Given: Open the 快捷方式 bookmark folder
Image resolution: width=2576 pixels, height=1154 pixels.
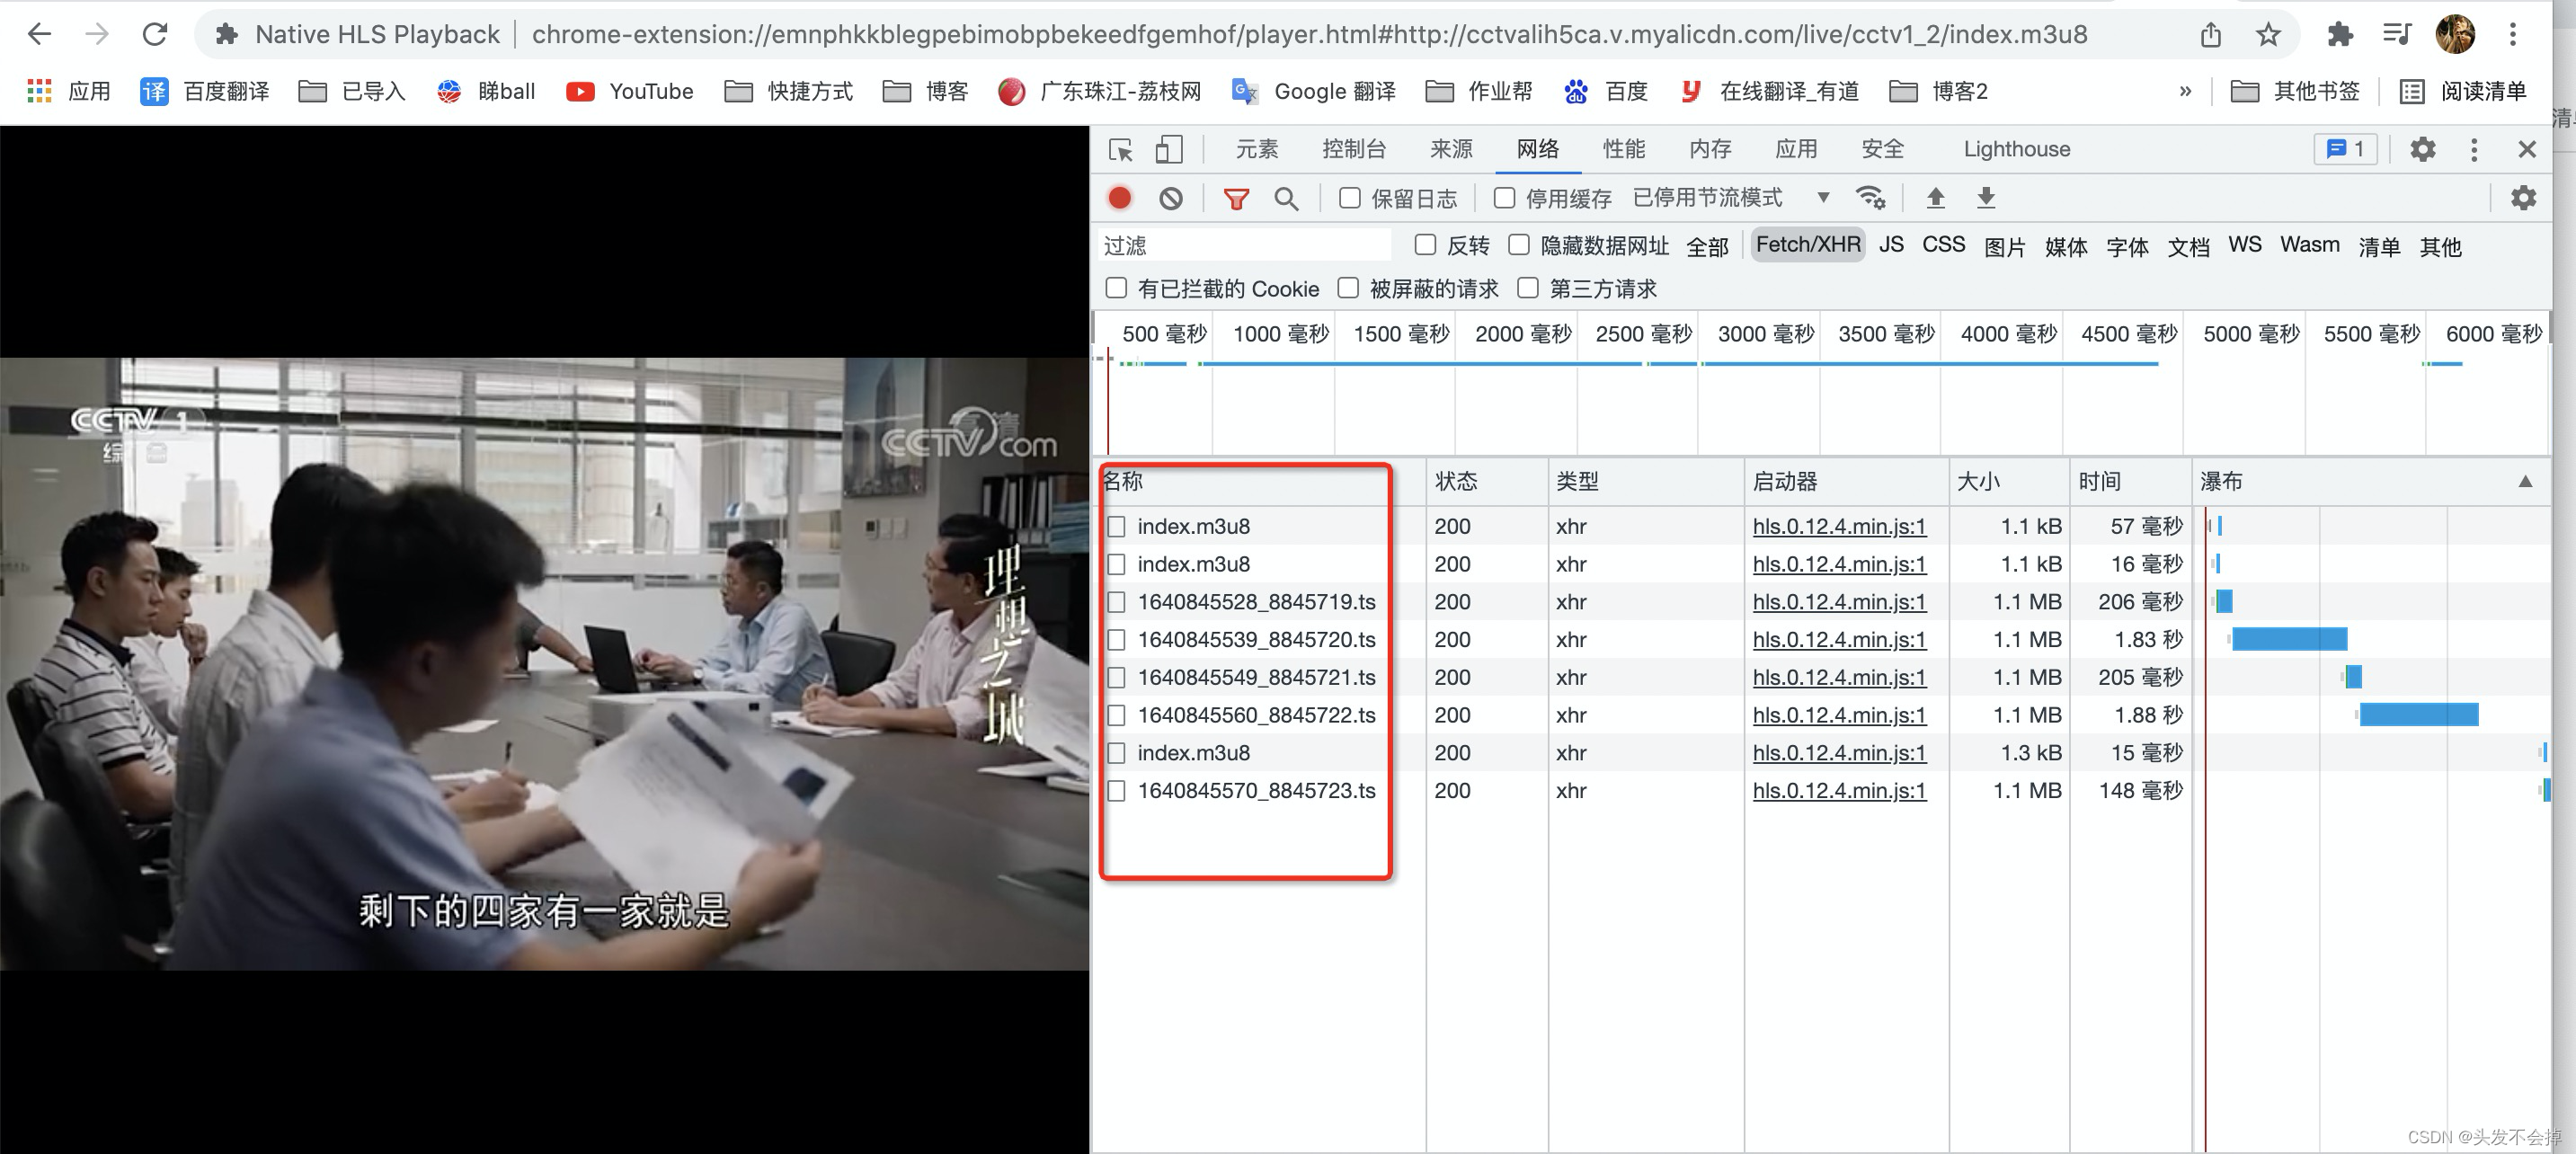Looking at the screenshot, I should pos(788,91).
